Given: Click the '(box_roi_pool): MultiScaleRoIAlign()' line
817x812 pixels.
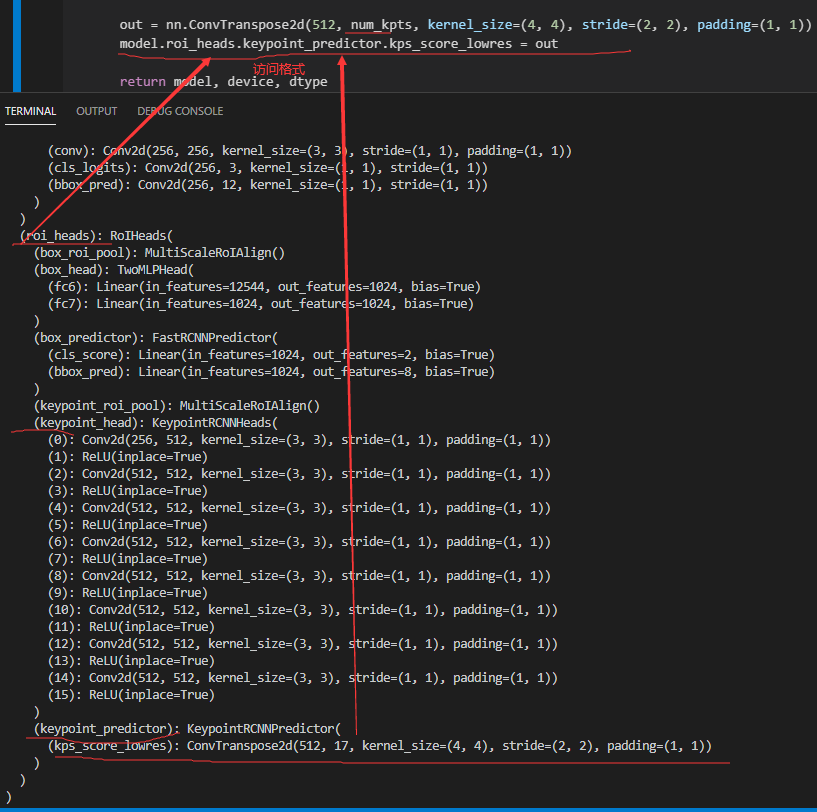Looking at the screenshot, I should (159, 253).
